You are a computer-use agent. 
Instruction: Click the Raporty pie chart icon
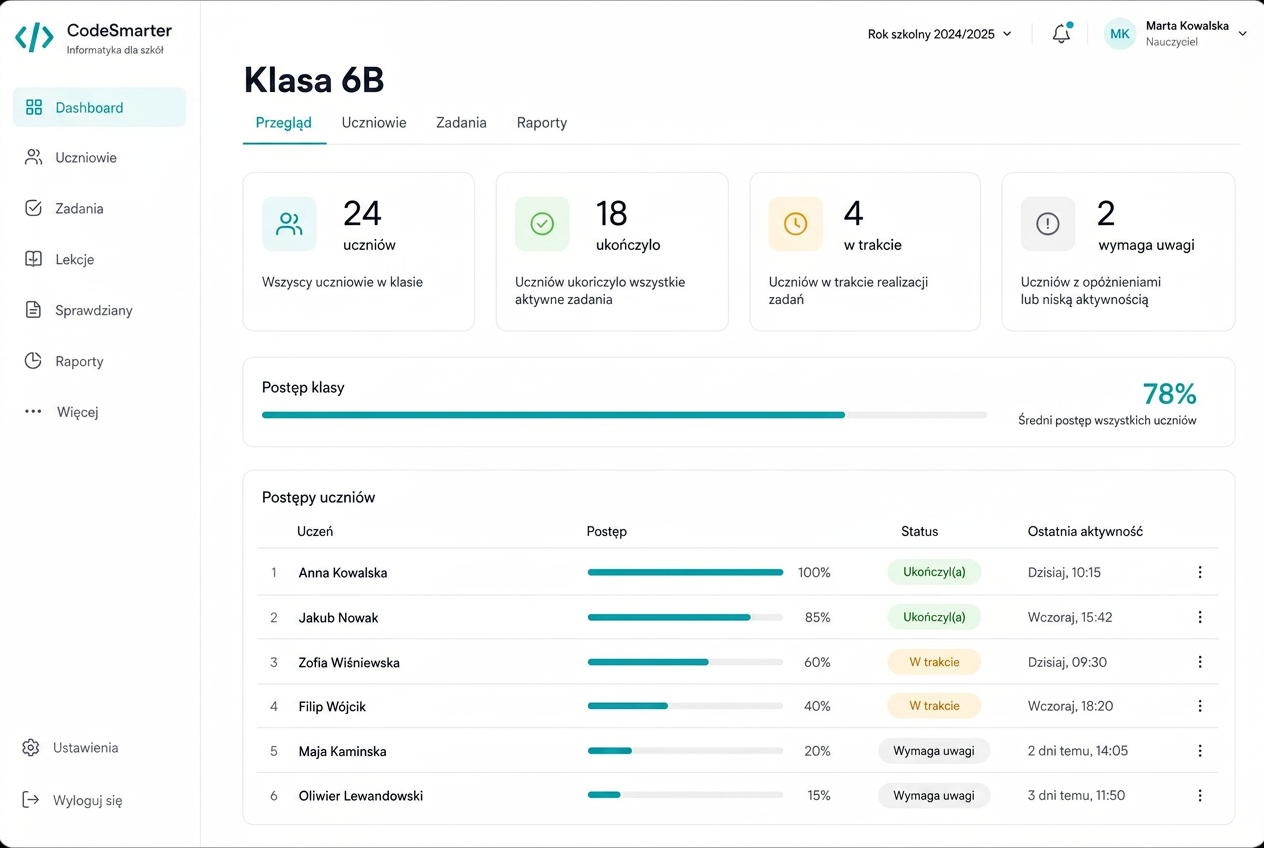click(x=33, y=361)
